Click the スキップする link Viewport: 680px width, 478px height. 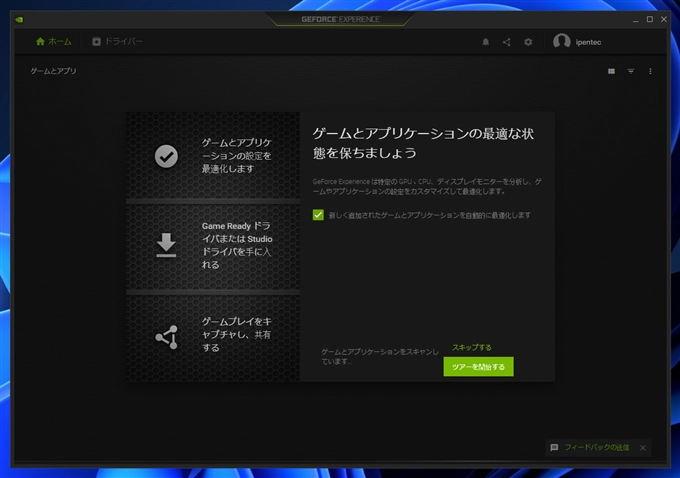[x=471, y=347]
